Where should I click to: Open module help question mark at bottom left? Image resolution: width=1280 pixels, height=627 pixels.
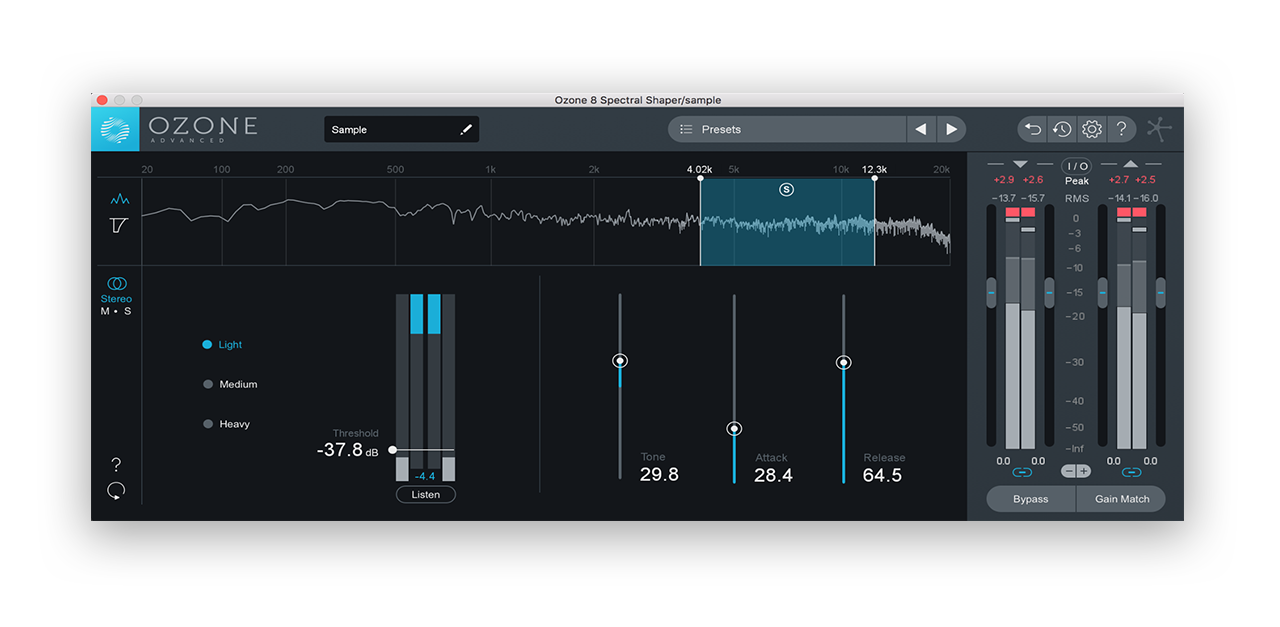click(116, 465)
